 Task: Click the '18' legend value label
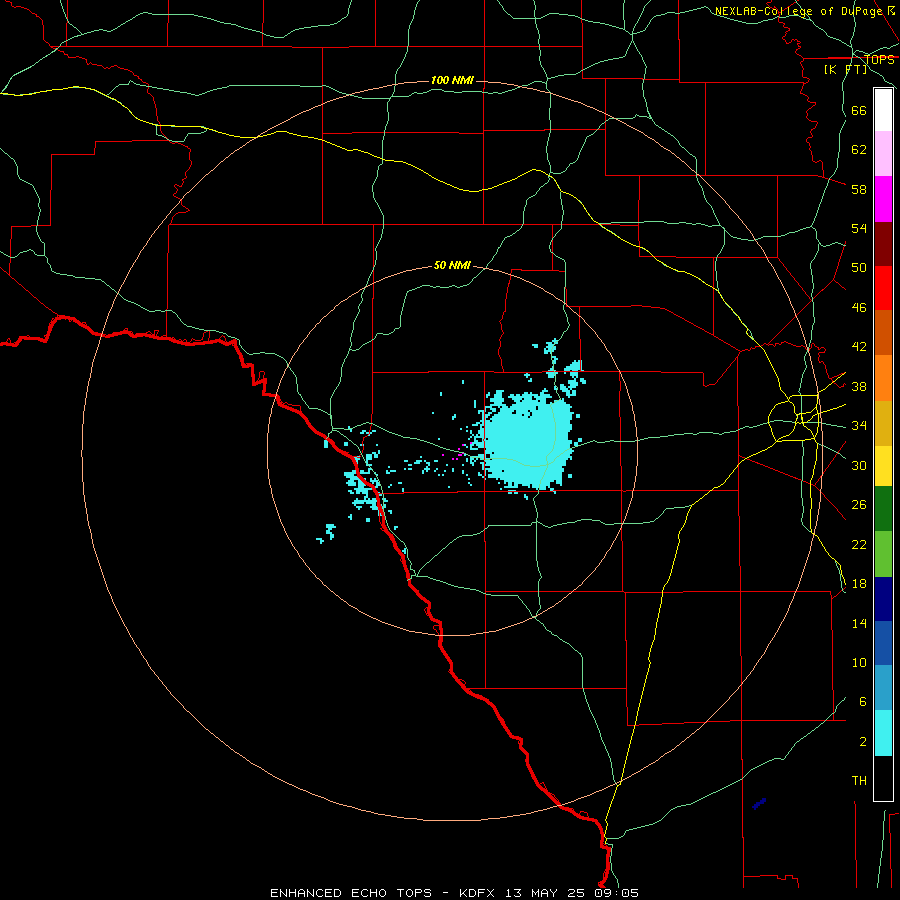[x=859, y=584]
